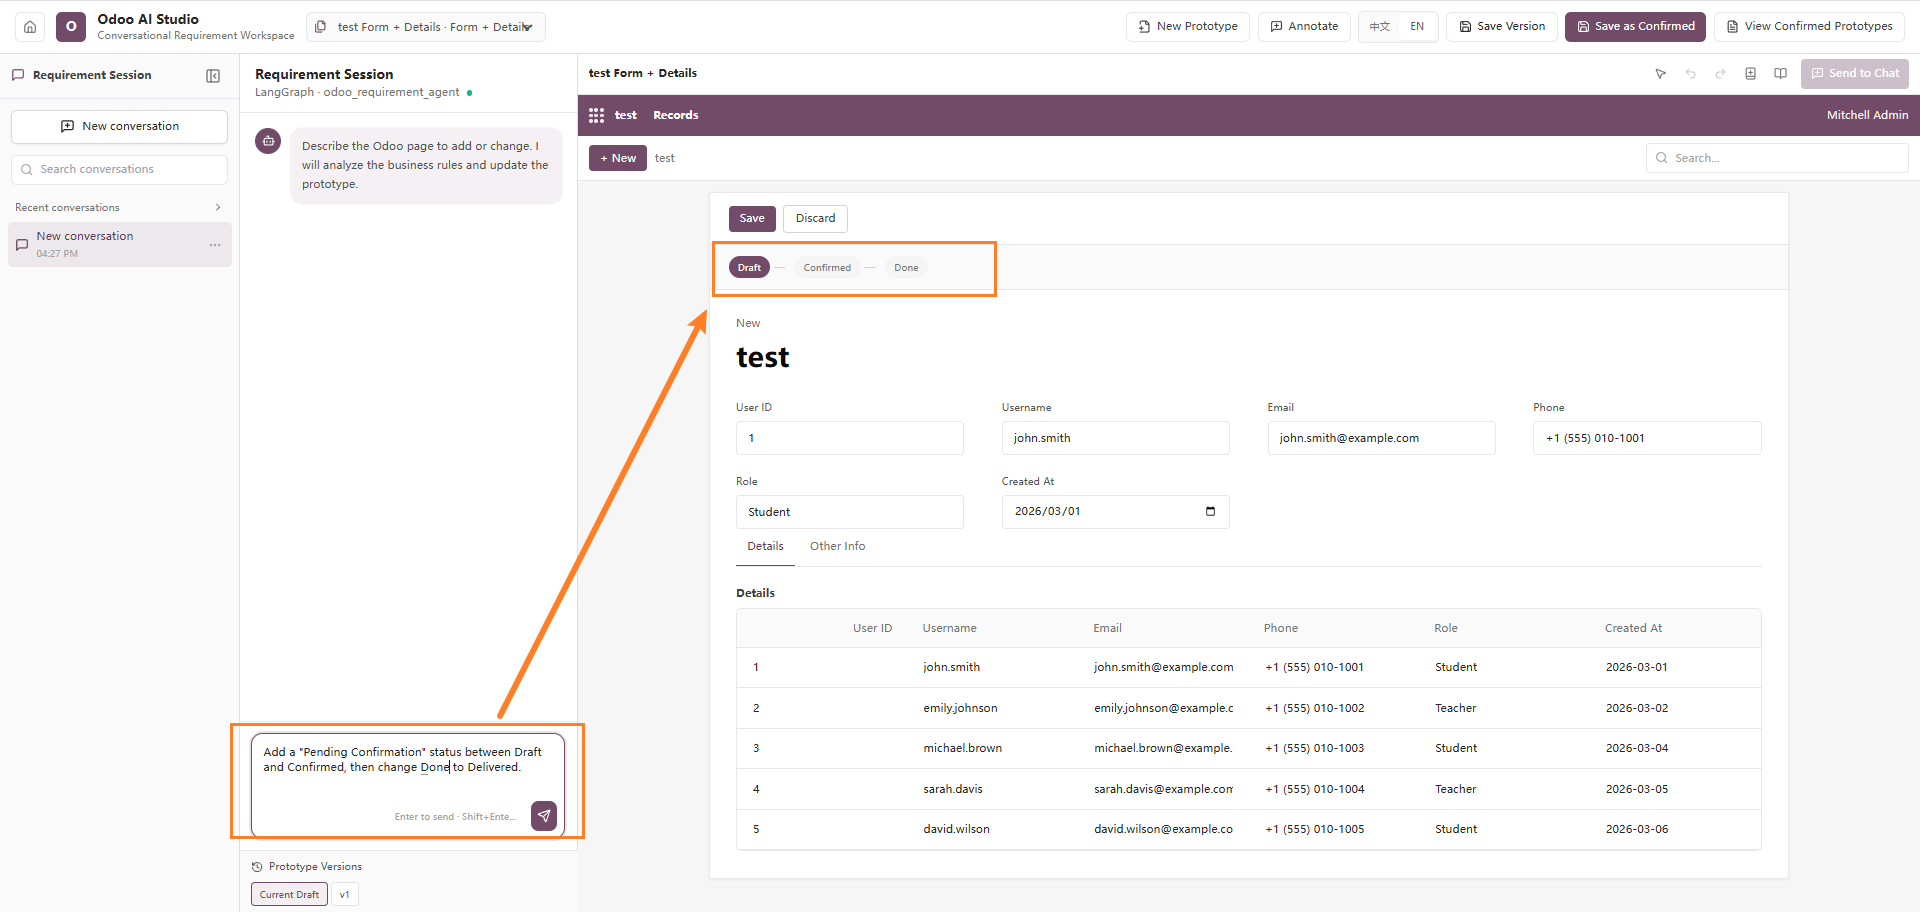Create a new record with + New
This screenshot has width=1920, height=912.
point(618,158)
